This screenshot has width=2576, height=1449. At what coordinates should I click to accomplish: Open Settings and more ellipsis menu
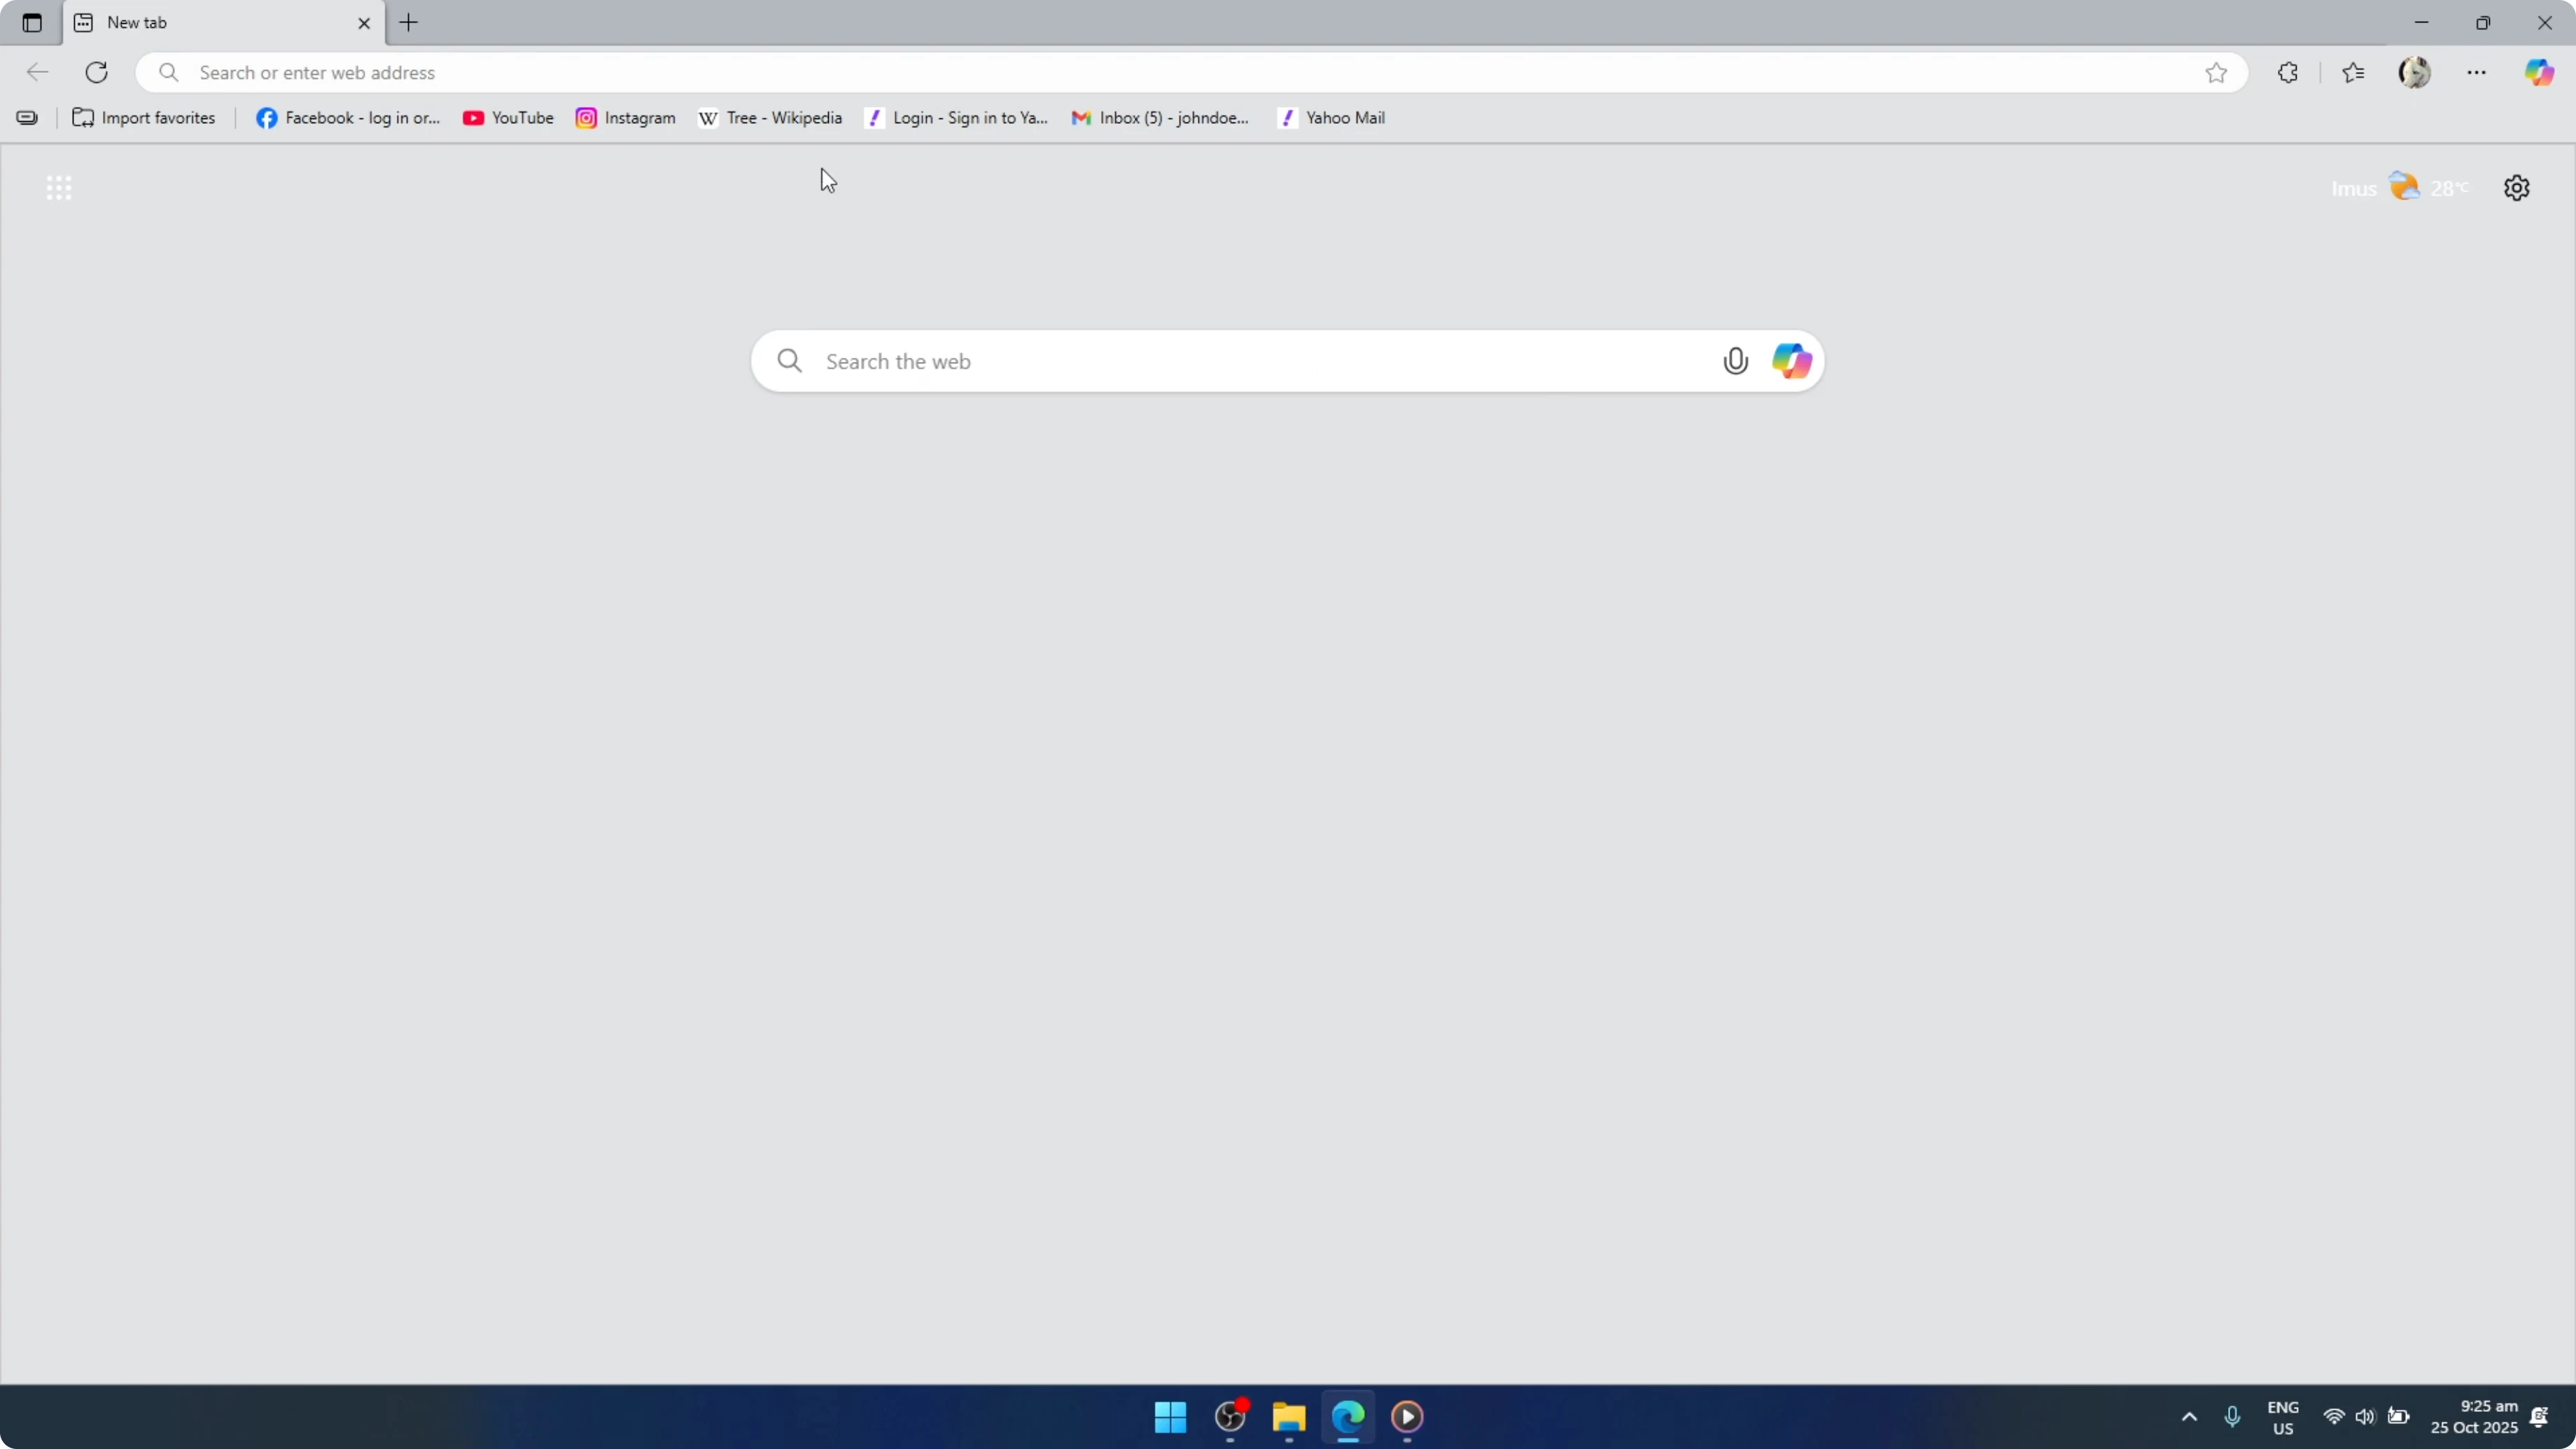2476,72
